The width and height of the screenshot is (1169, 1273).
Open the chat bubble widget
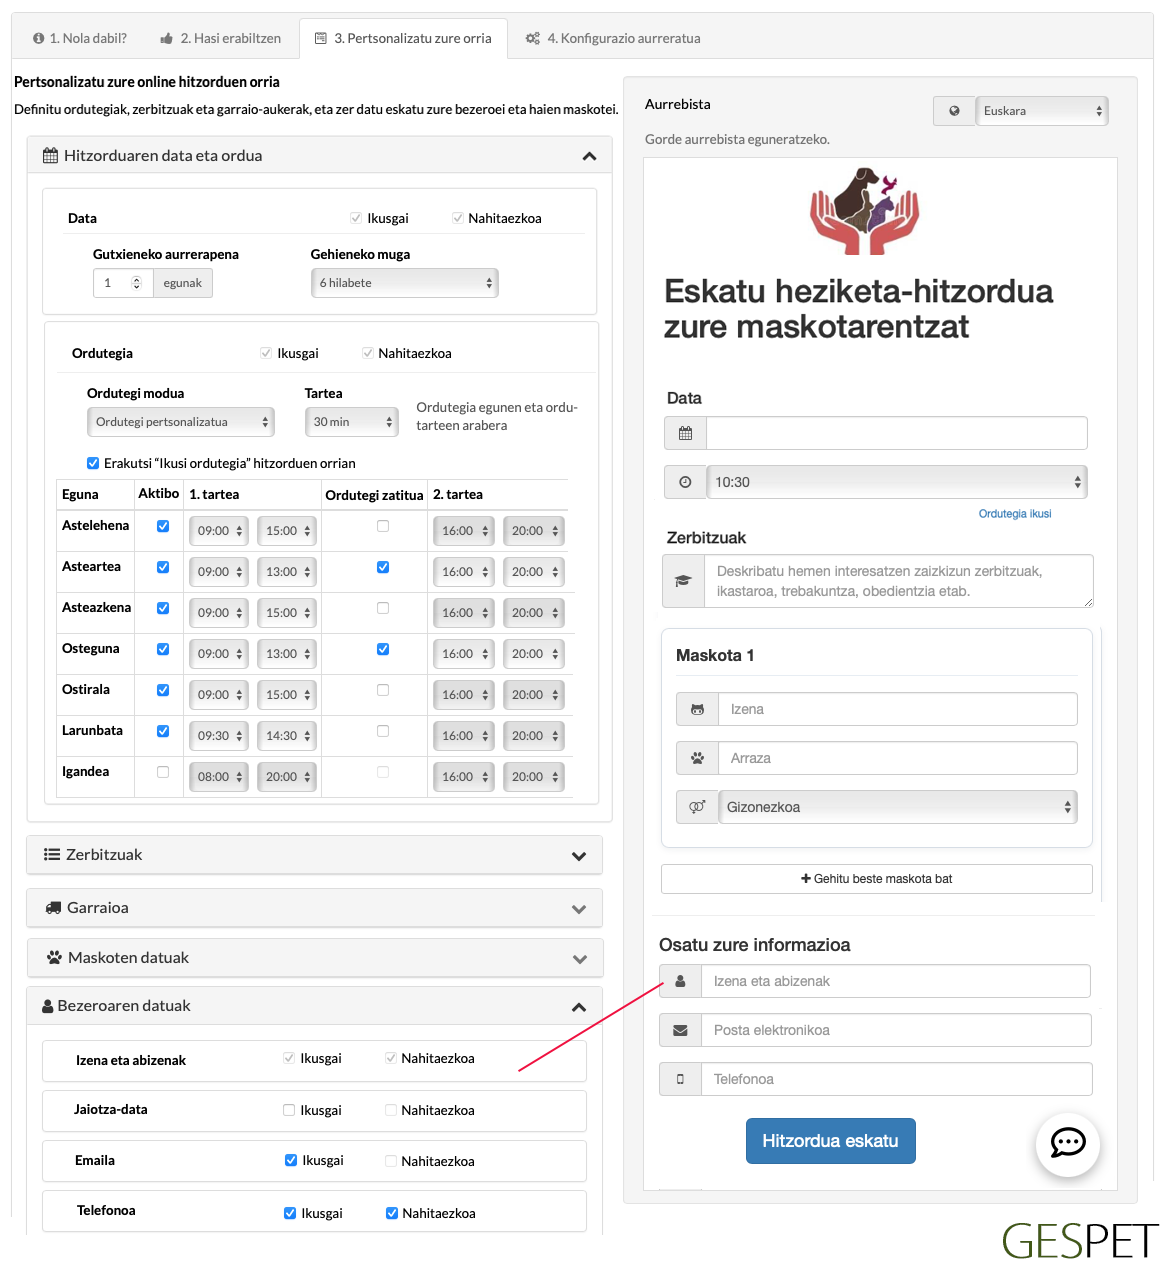click(x=1068, y=1143)
